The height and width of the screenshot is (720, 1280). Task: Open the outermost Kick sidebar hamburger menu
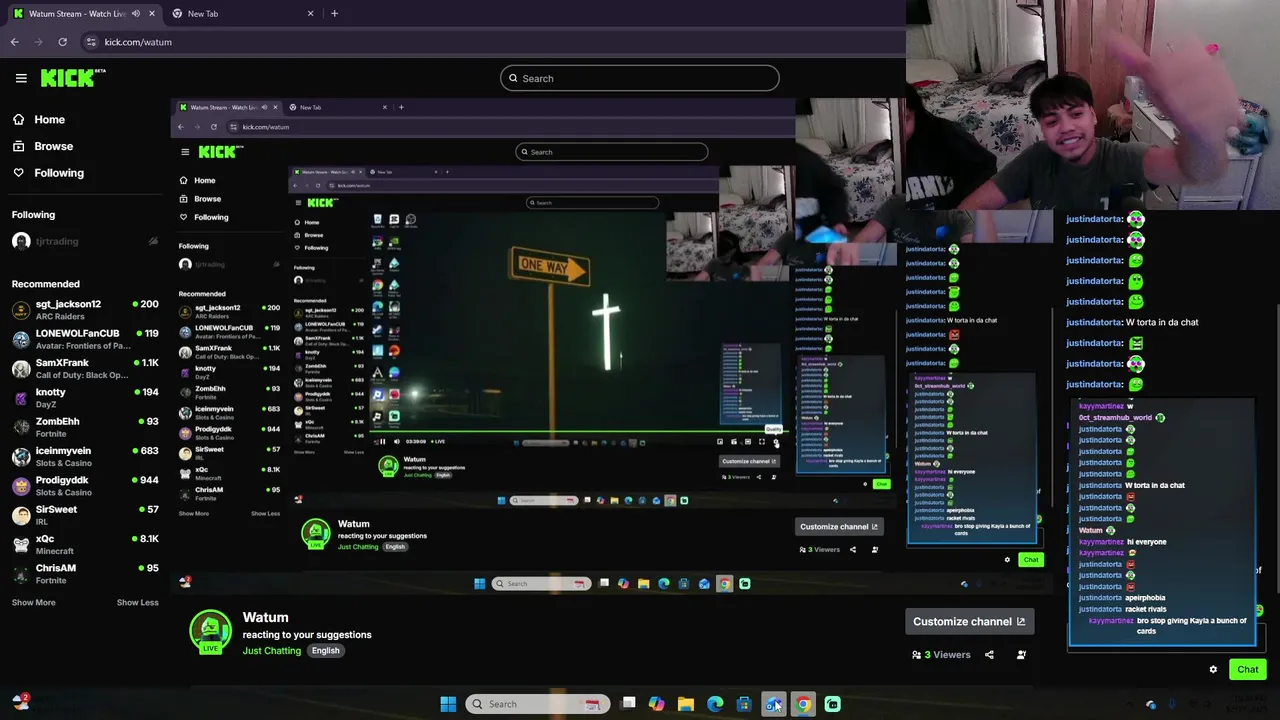coord(21,78)
